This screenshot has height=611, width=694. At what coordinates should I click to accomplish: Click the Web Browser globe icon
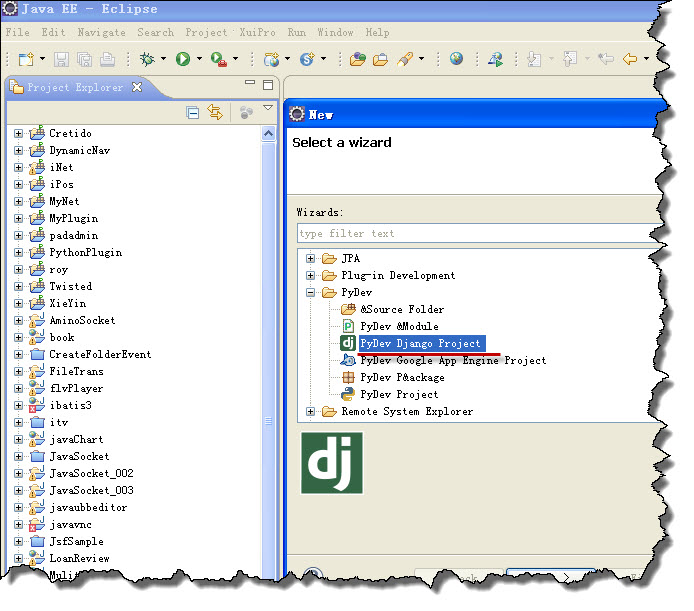tap(456, 58)
